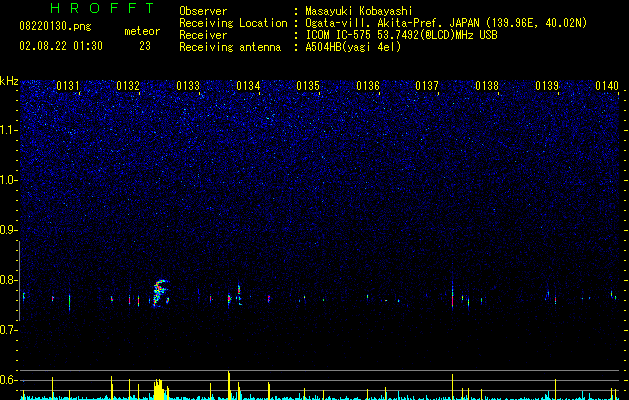629x400 pixels.
Task: Click the 0137 time marker
Action: coord(427,86)
